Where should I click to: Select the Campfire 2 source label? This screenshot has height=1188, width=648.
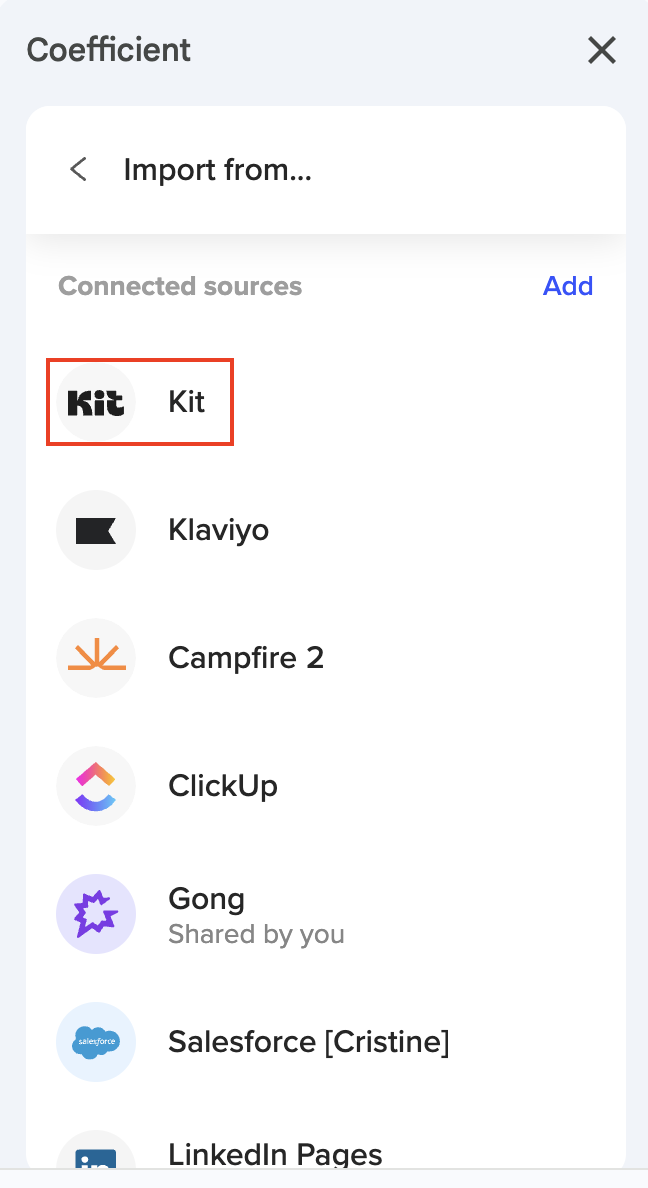[246, 658]
